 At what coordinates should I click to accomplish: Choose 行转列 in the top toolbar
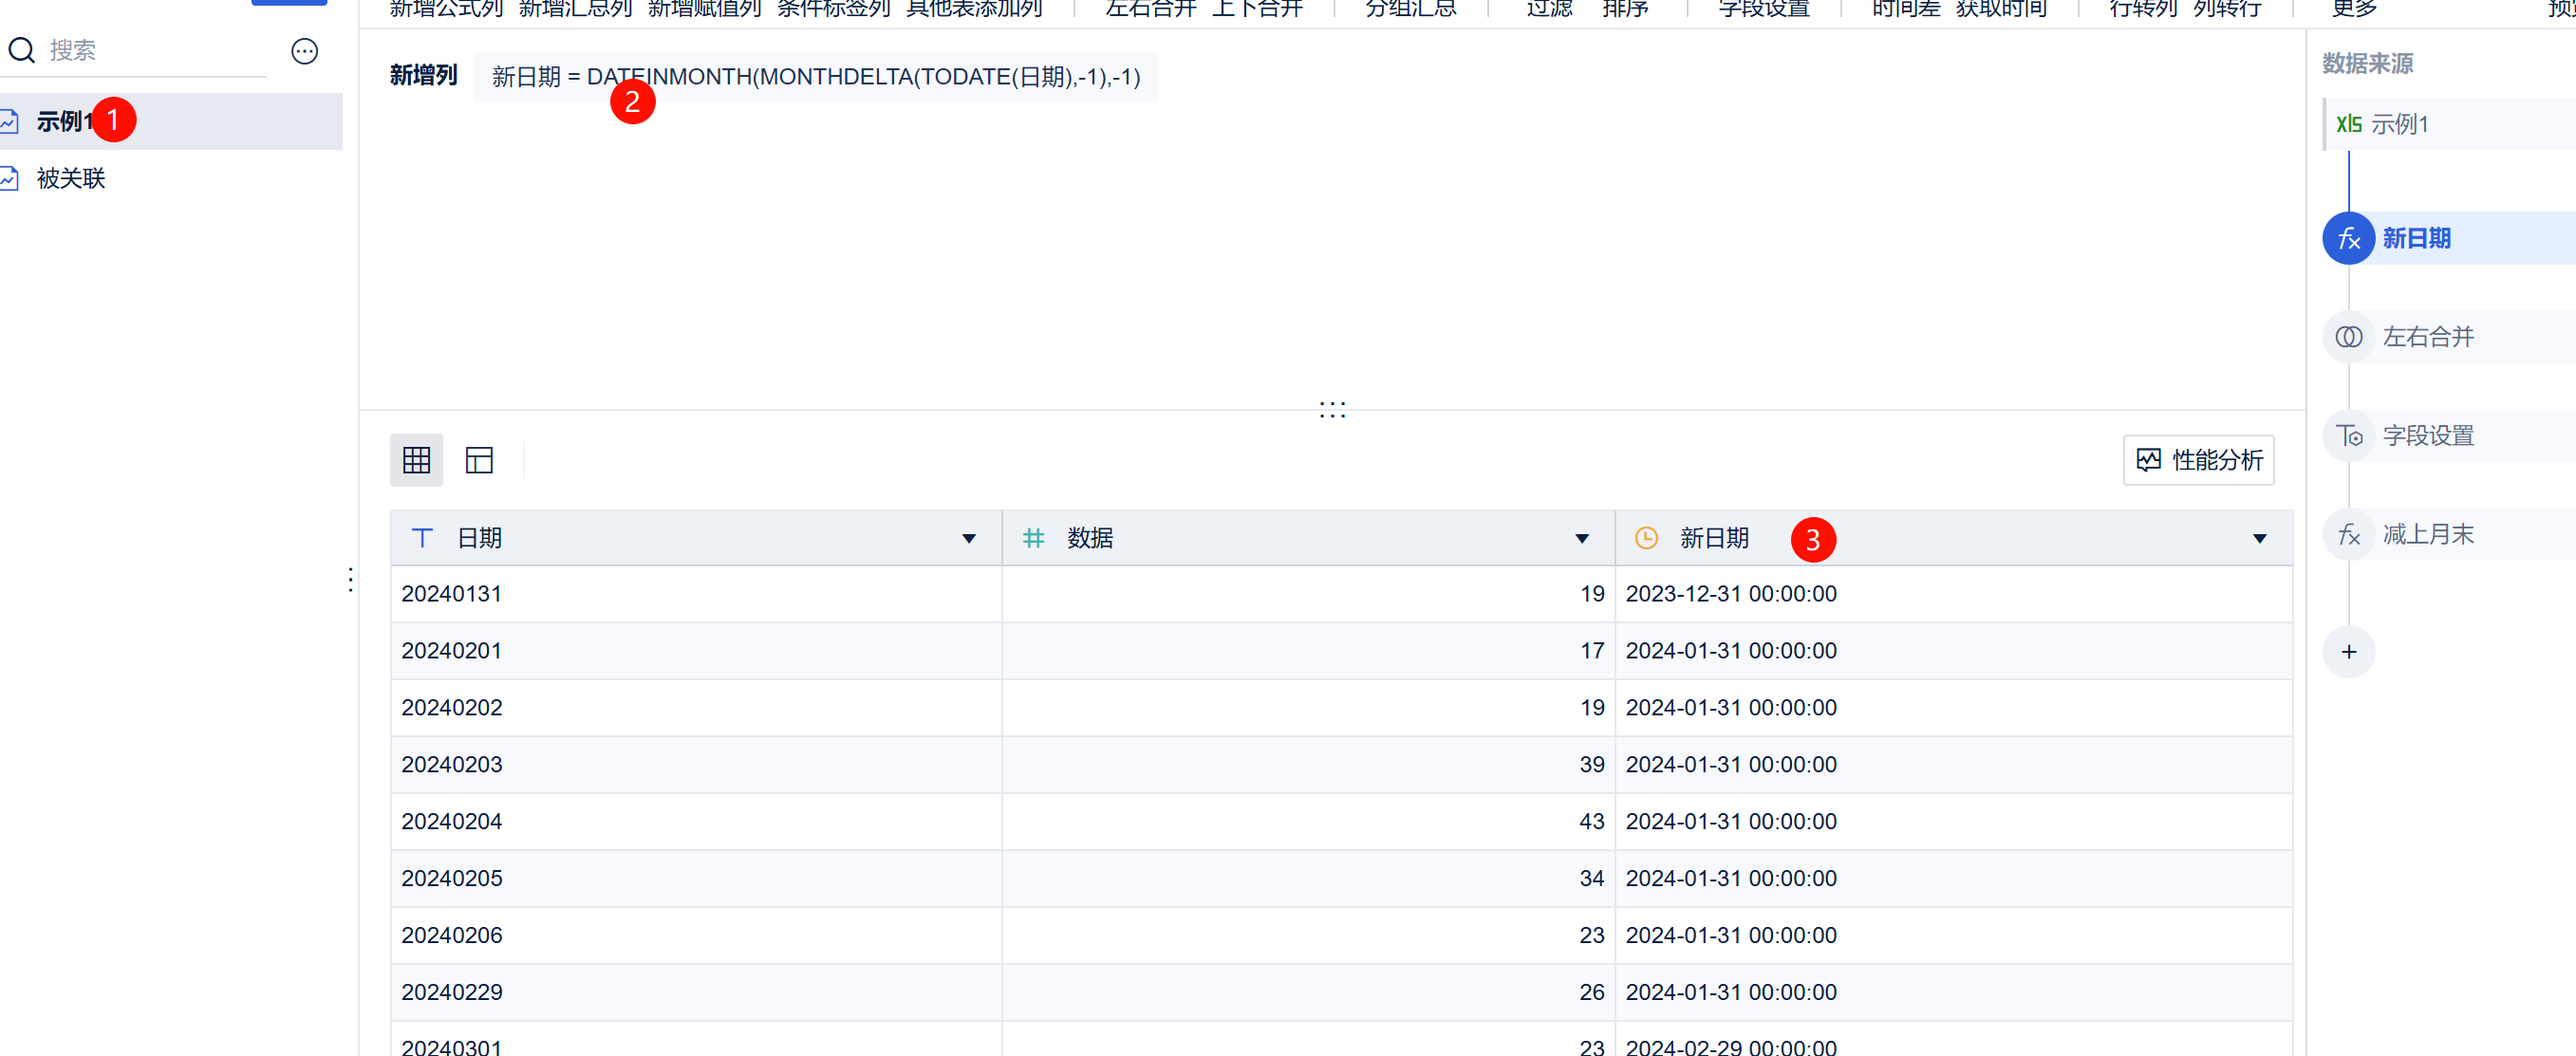click(2143, 9)
